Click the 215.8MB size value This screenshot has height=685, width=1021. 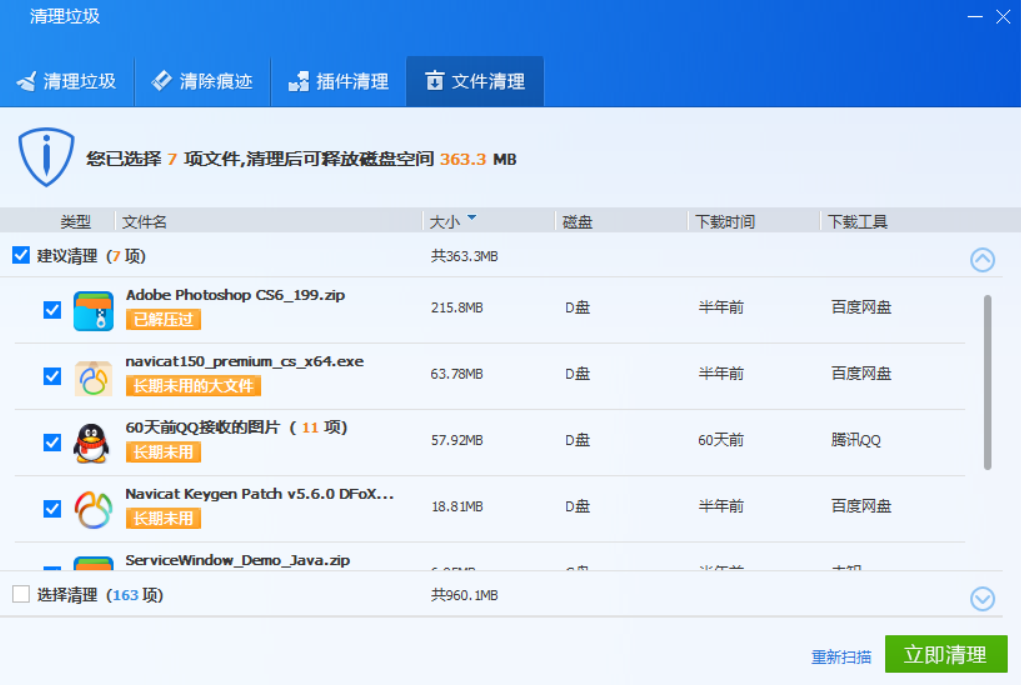point(457,307)
